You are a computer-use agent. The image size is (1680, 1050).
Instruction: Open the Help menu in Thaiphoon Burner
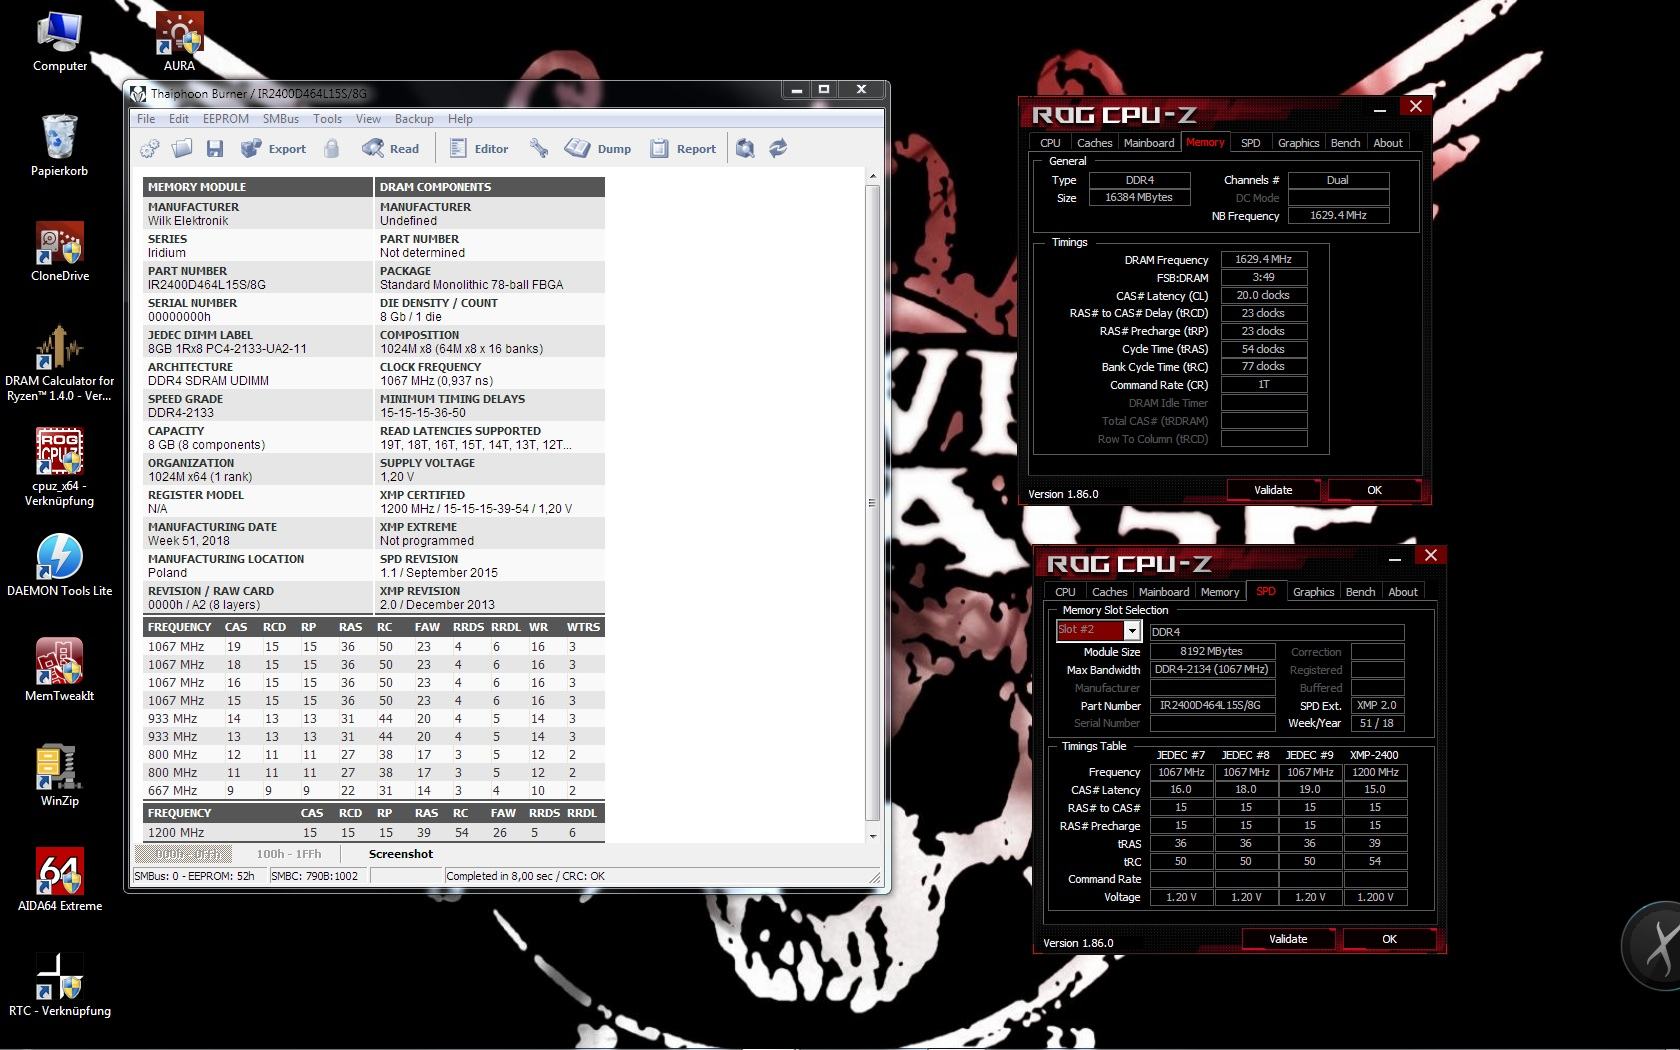[460, 118]
